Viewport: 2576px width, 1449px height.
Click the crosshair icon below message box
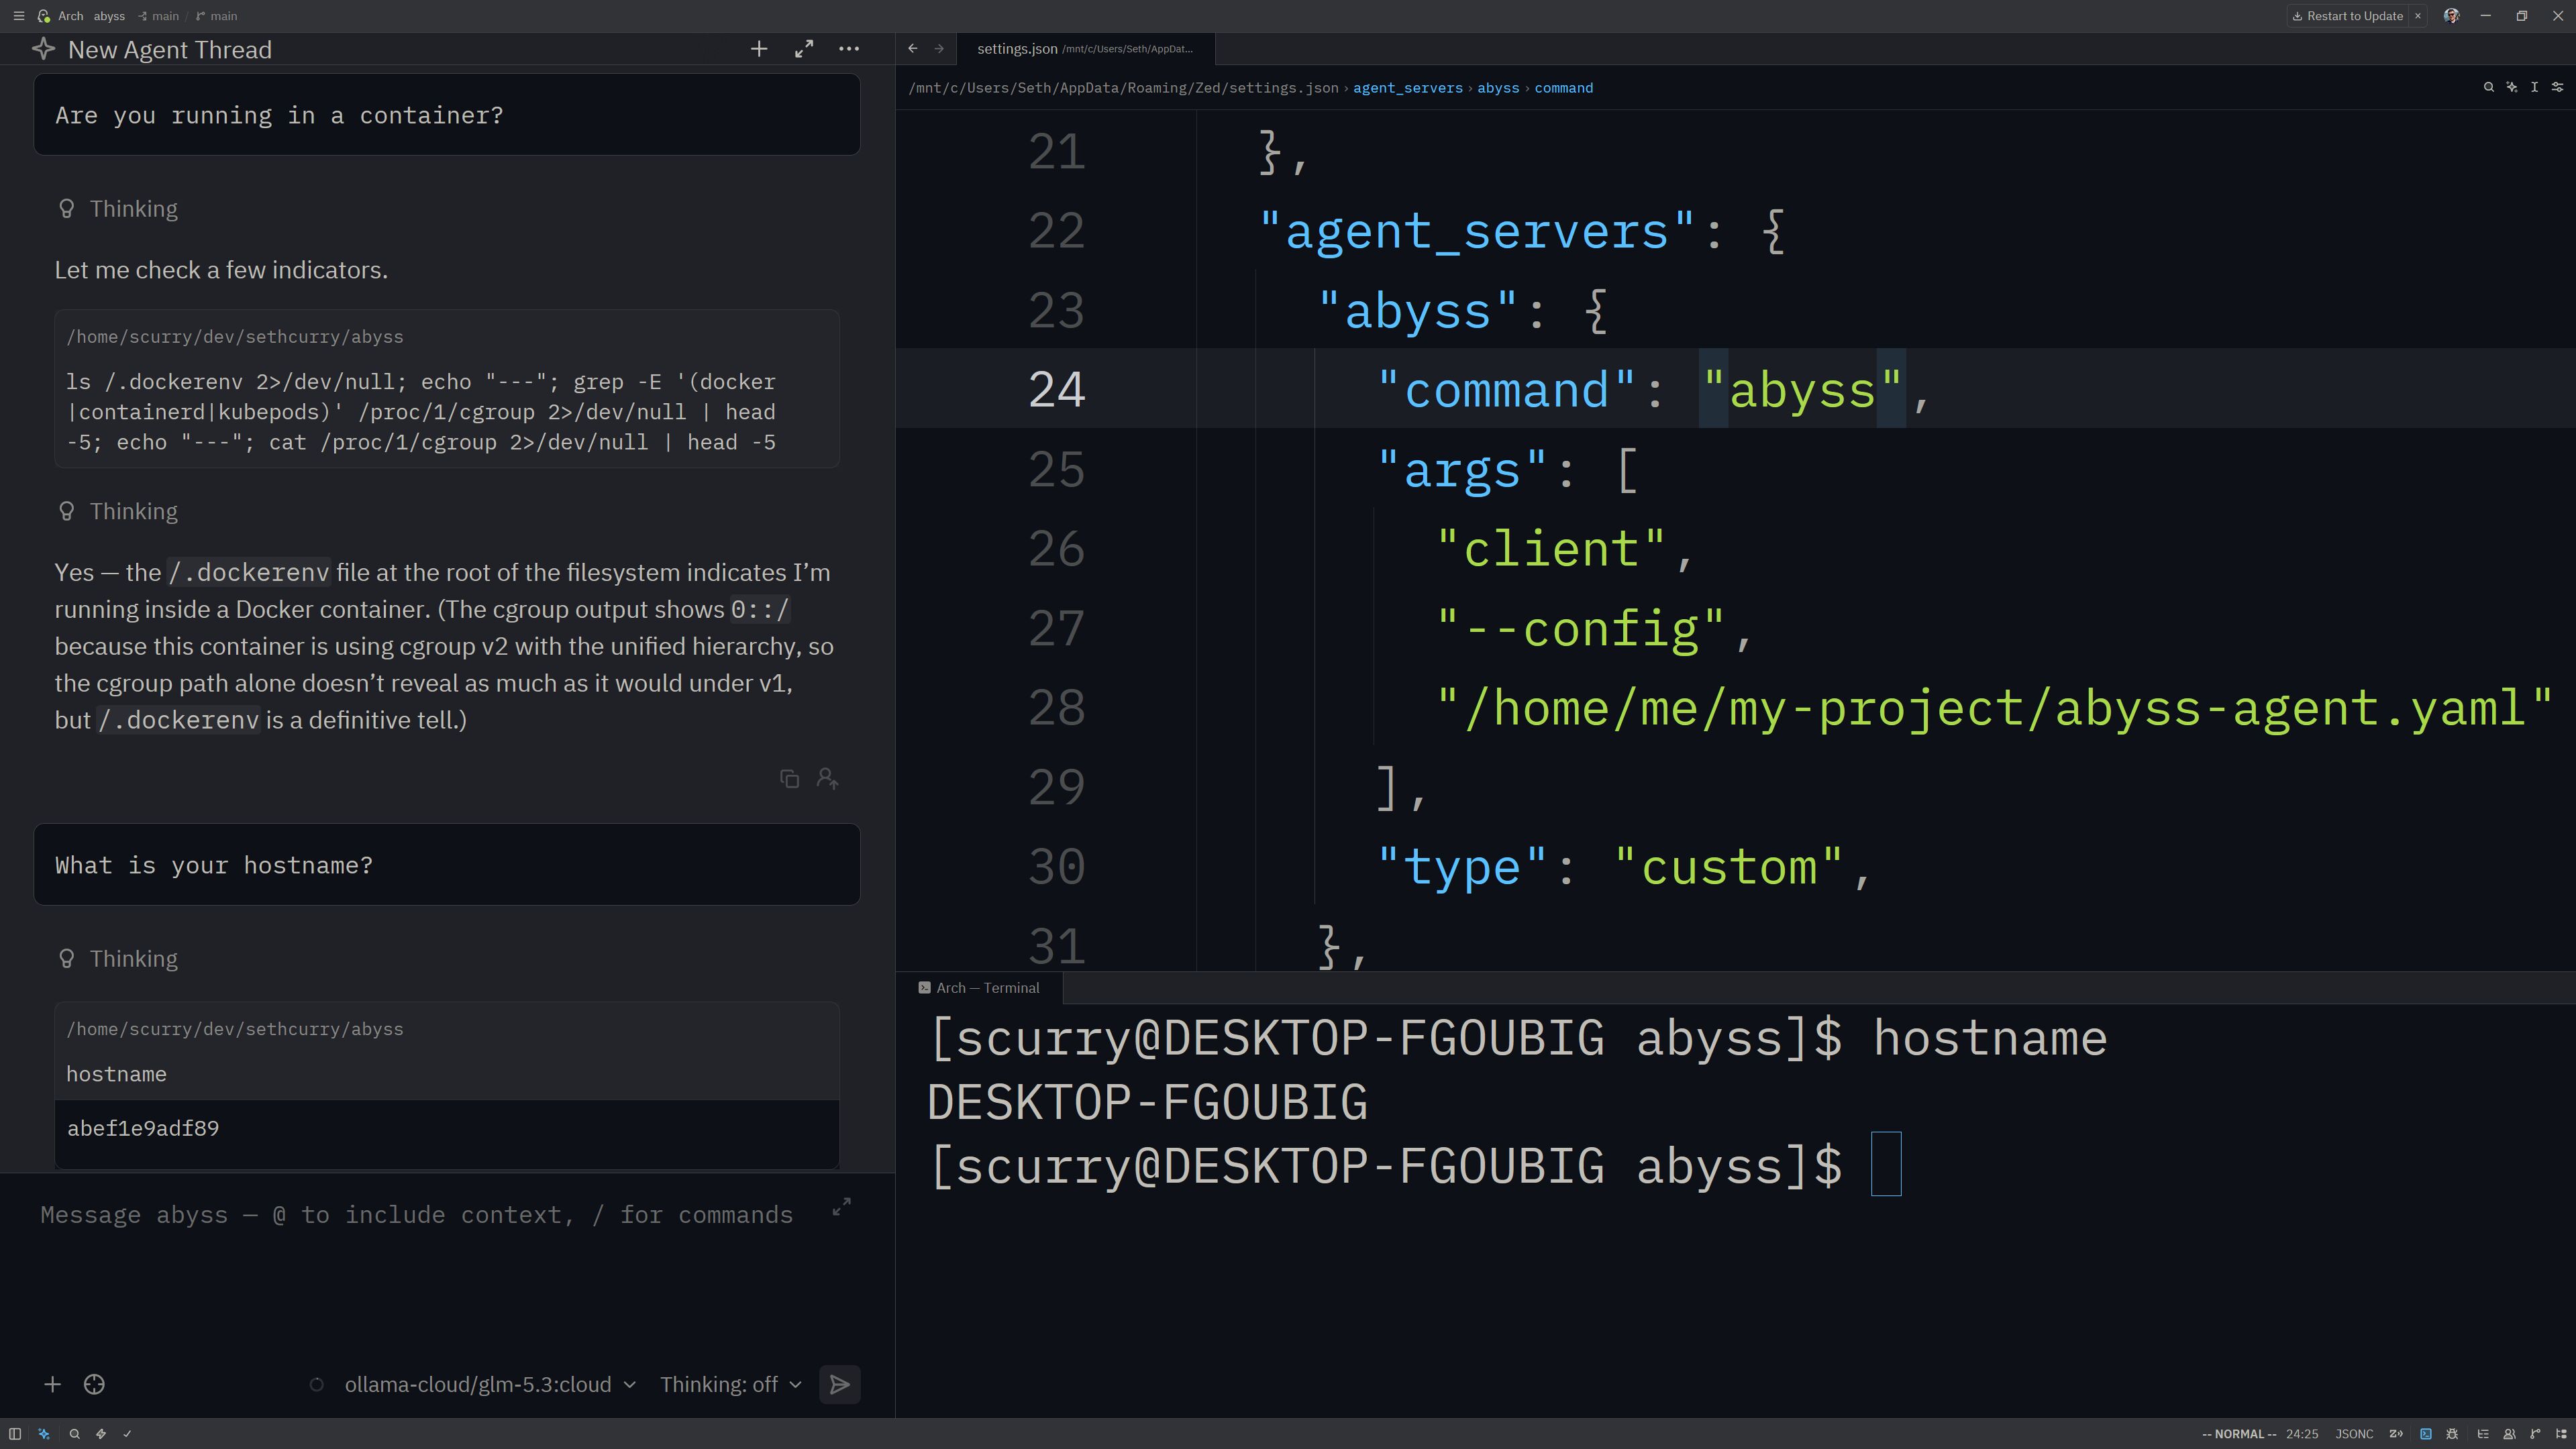tap(94, 1384)
